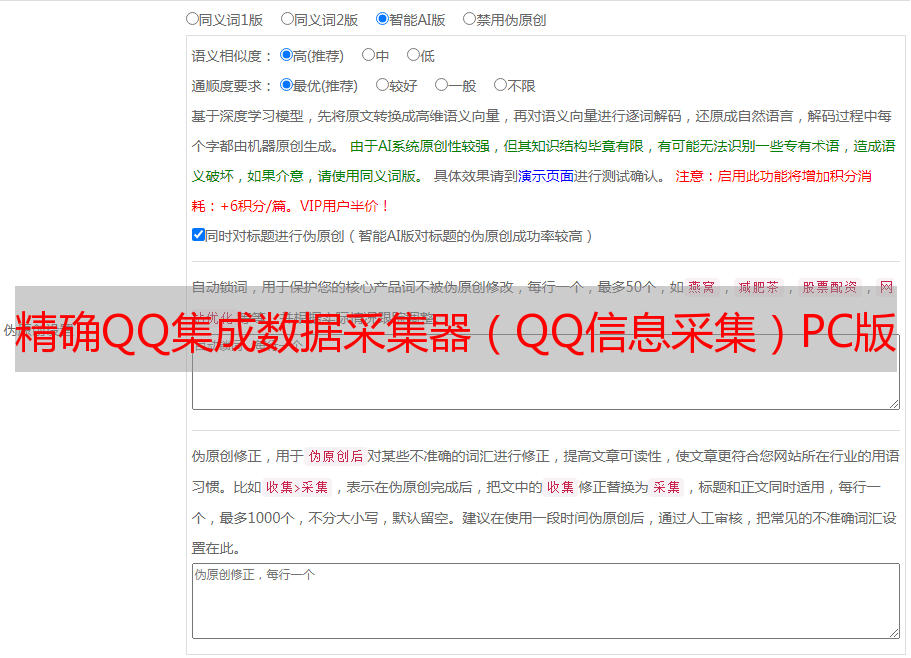
Task: Set 语义相似度 to 中
Action: pyautogui.click(x=368, y=55)
